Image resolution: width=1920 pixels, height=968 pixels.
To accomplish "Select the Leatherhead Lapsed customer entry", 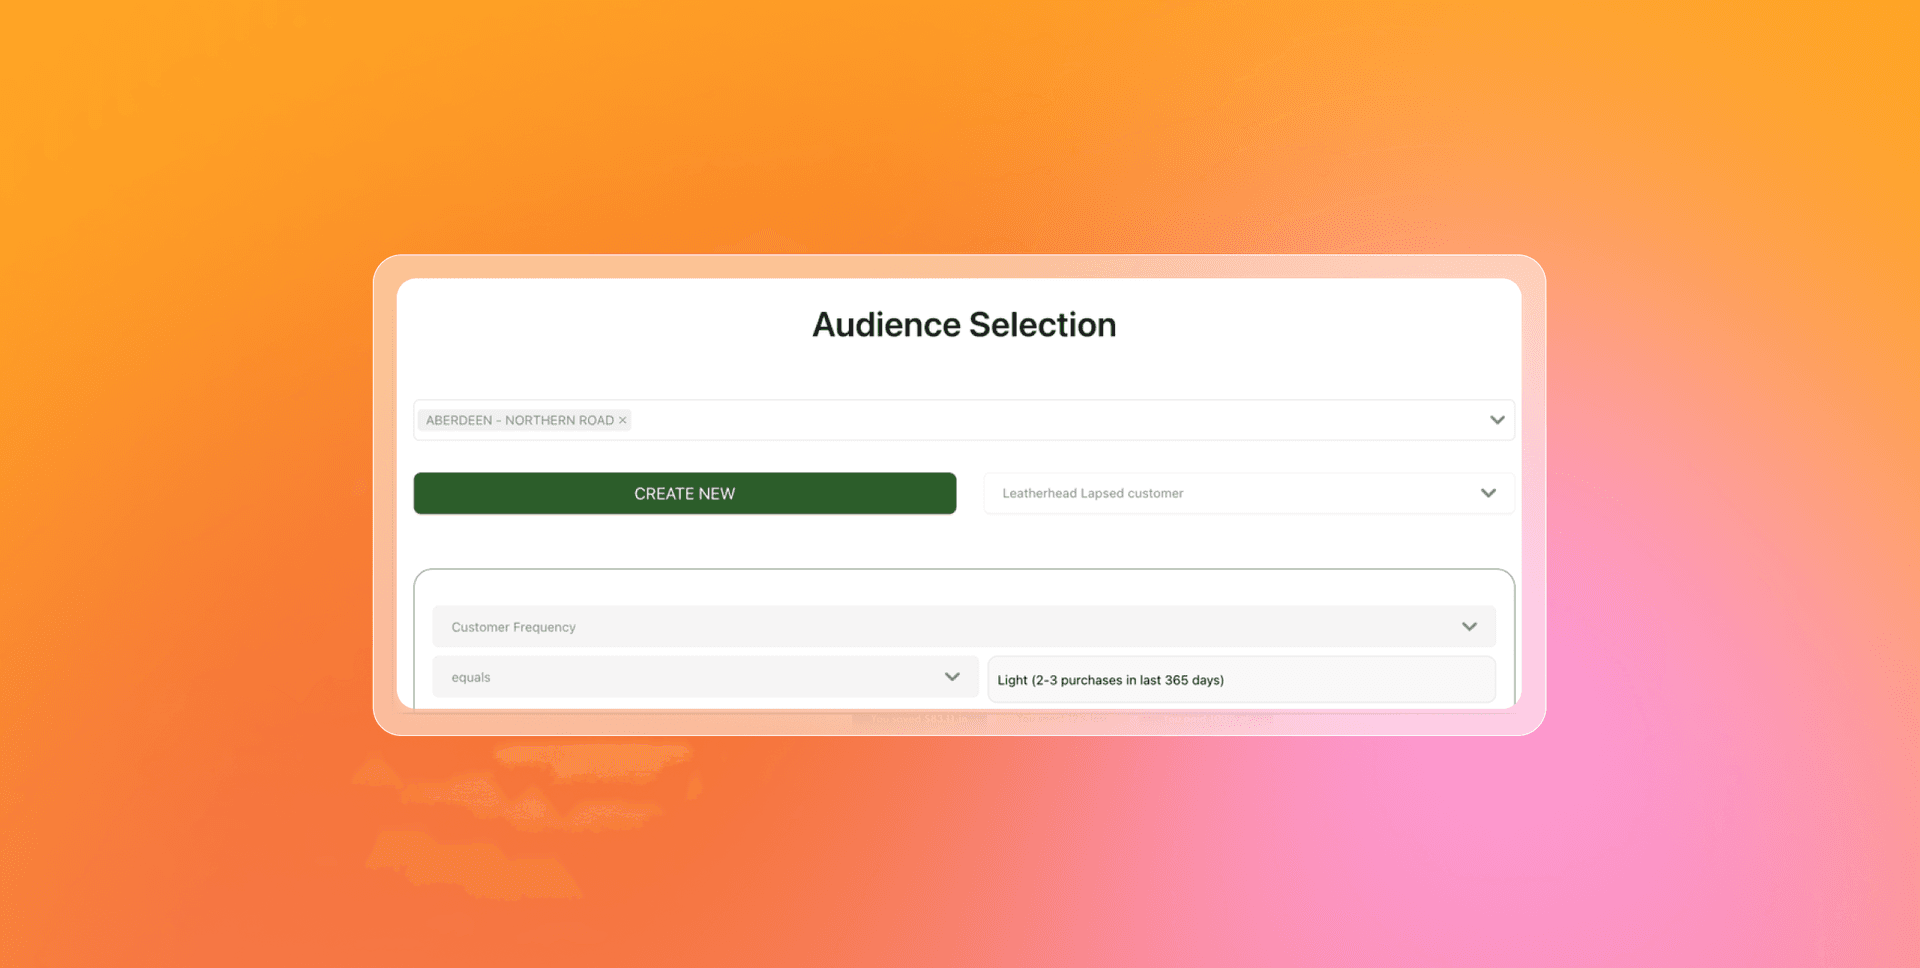I will click(x=1093, y=493).
